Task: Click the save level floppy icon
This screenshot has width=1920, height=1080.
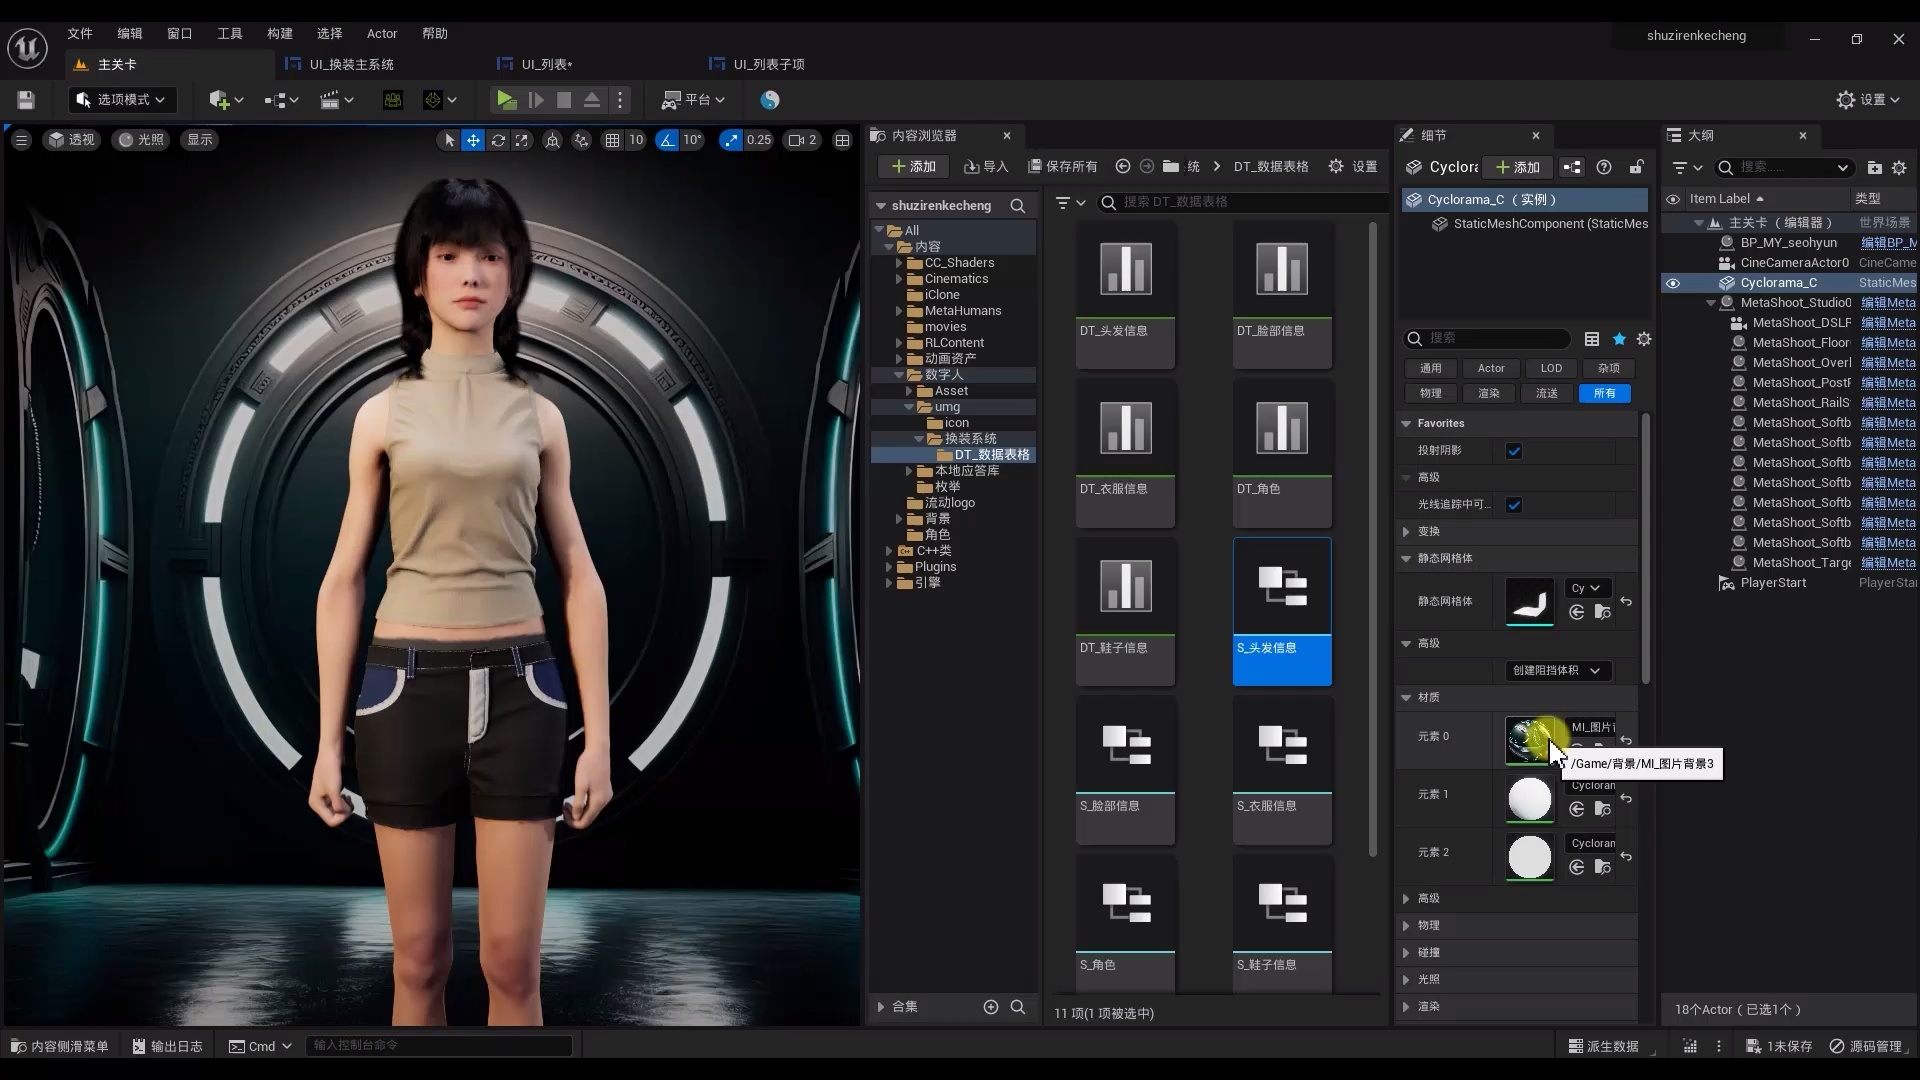Action: 26,99
